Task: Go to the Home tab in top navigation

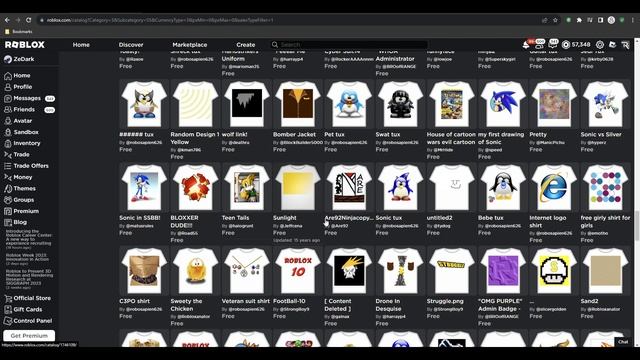Action: (81, 45)
